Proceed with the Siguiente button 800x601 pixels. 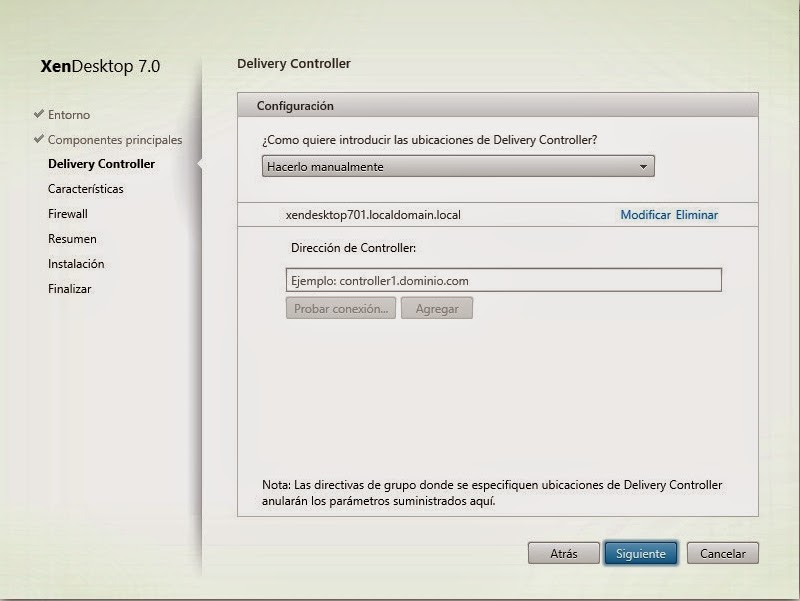[x=641, y=554]
